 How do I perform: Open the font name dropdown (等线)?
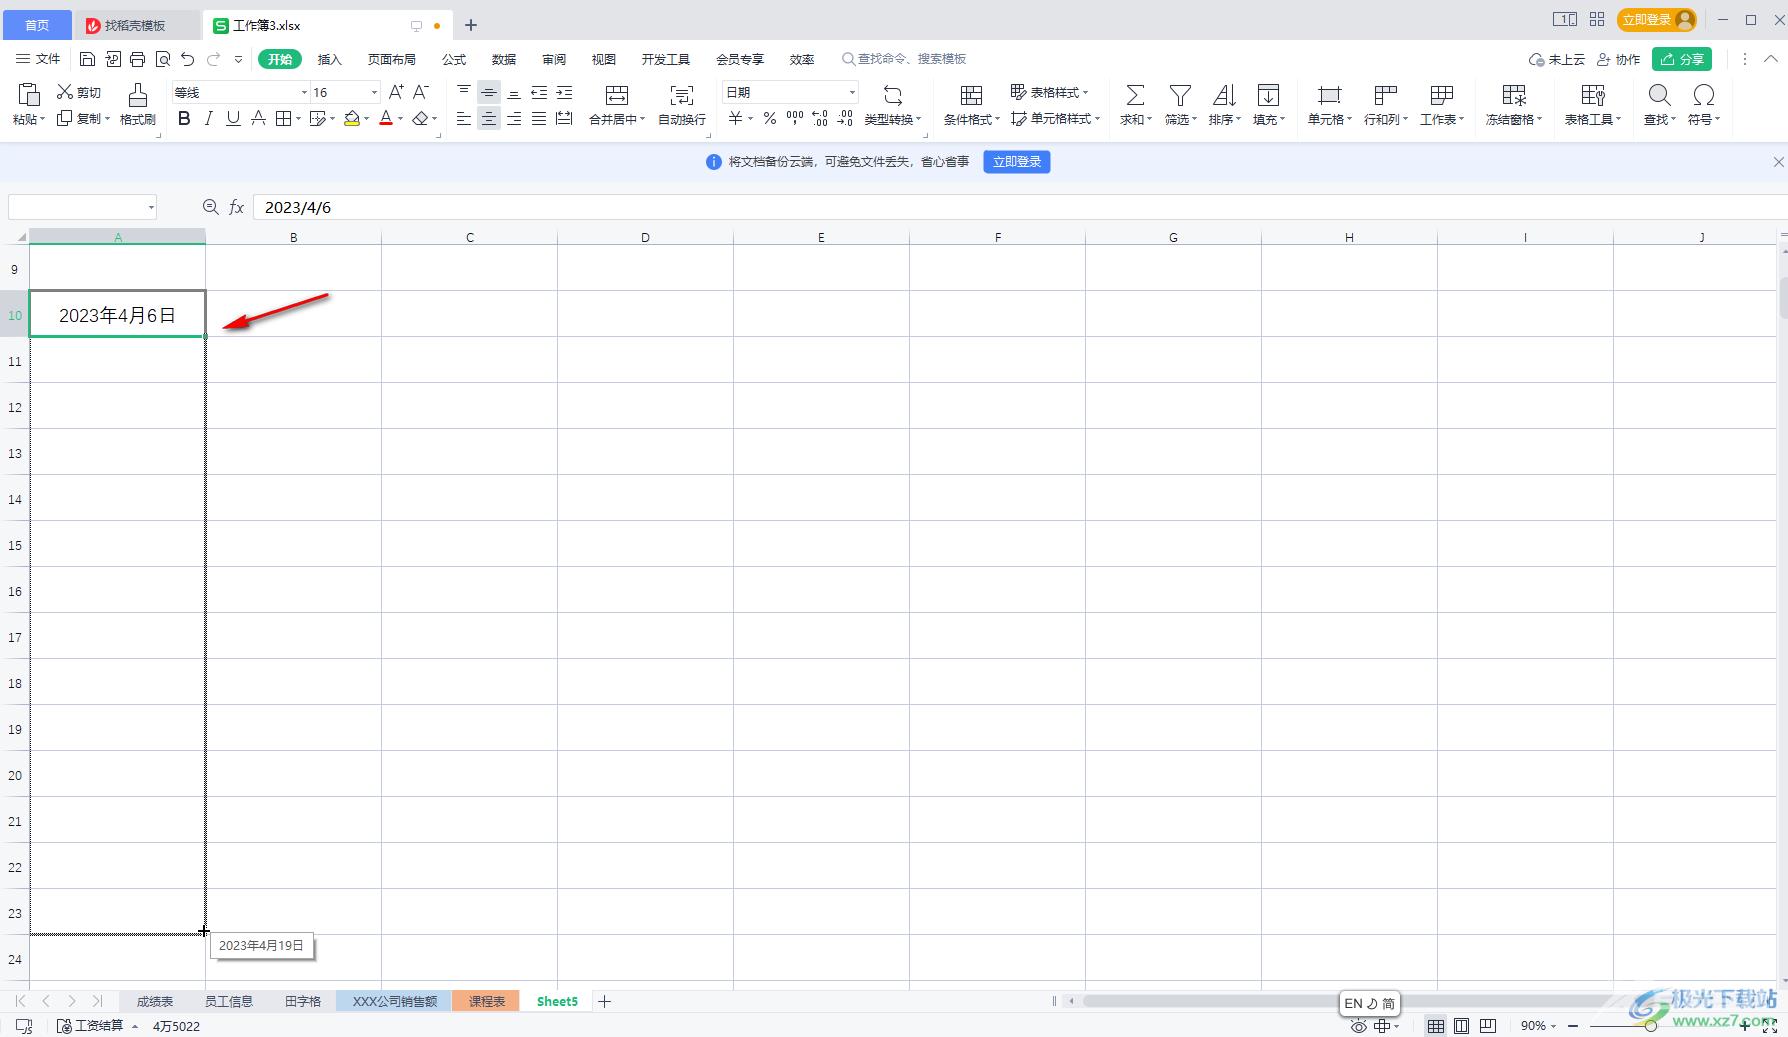coord(304,92)
